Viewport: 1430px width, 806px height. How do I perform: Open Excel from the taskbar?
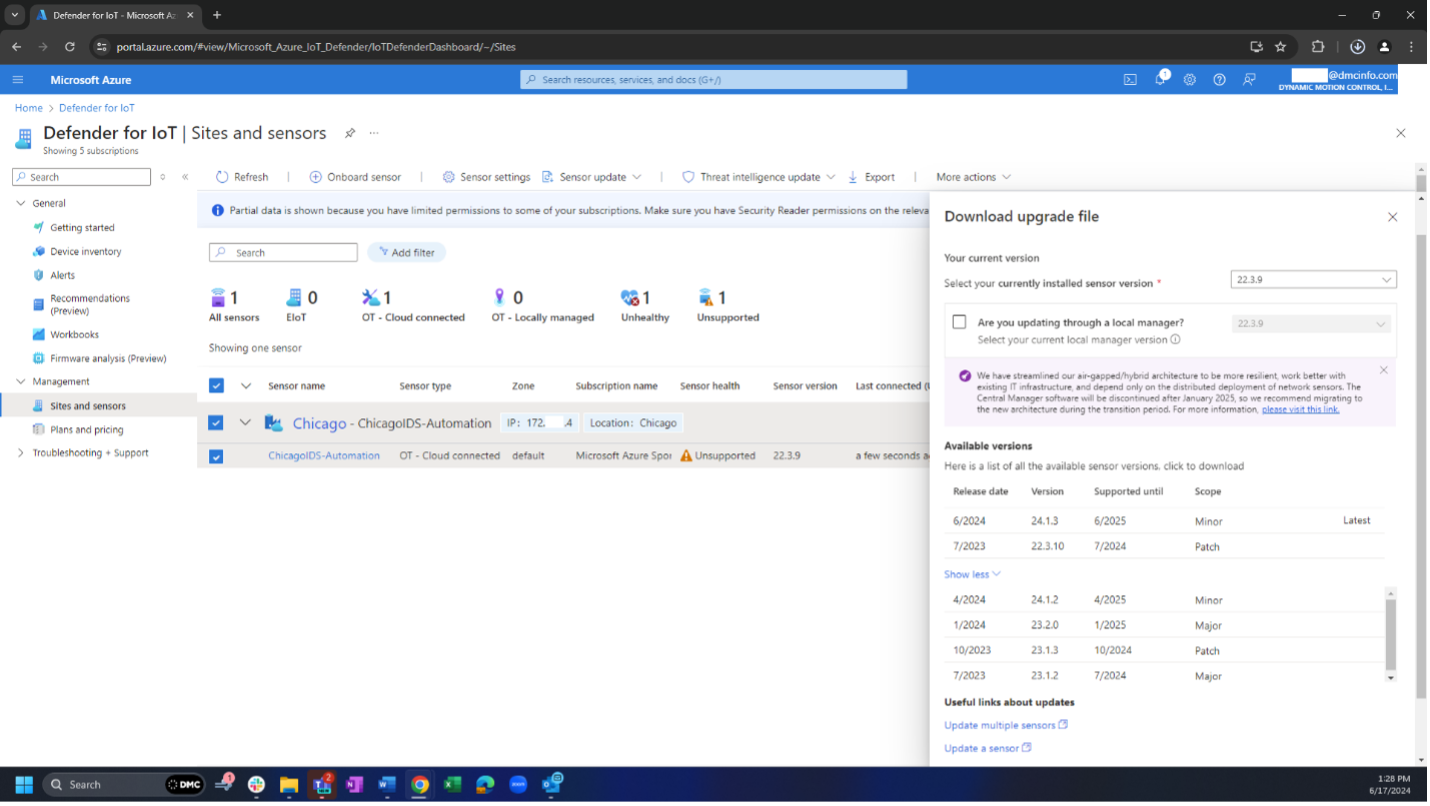tap(452, 784)
